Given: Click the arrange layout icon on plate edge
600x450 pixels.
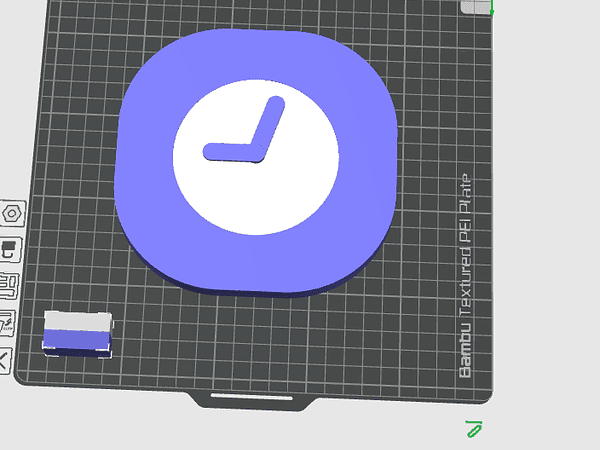Looking at the screenshot, I should click(9, 286).
